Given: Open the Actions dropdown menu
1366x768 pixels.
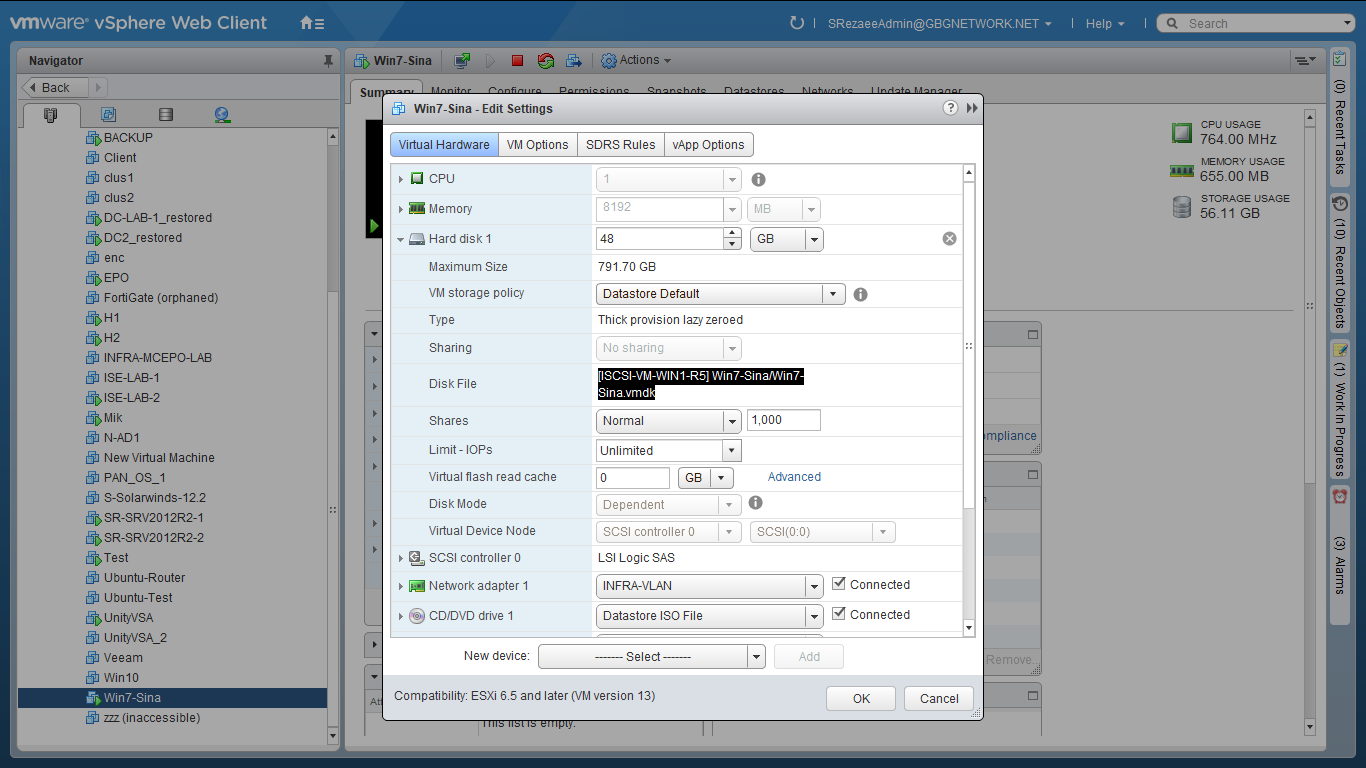Looking at the screenshot, I should tap(636, 61).
